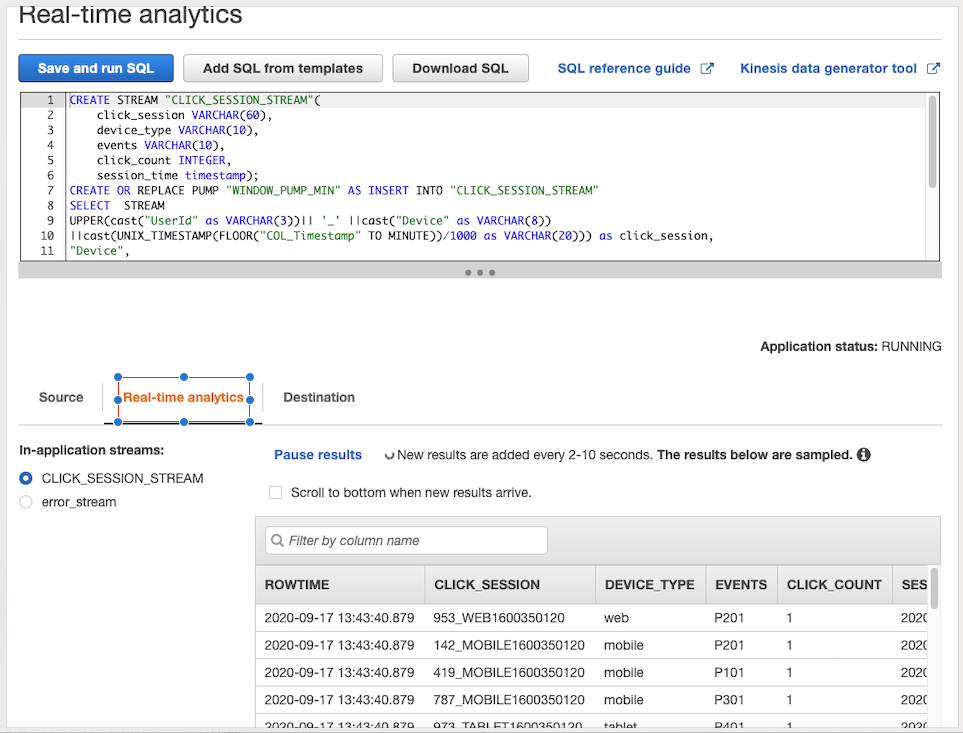The width and height of the screenshot is (963, 733).
Task: Enable scroll to bottom when new results arrive
Action: coord(276,493)
